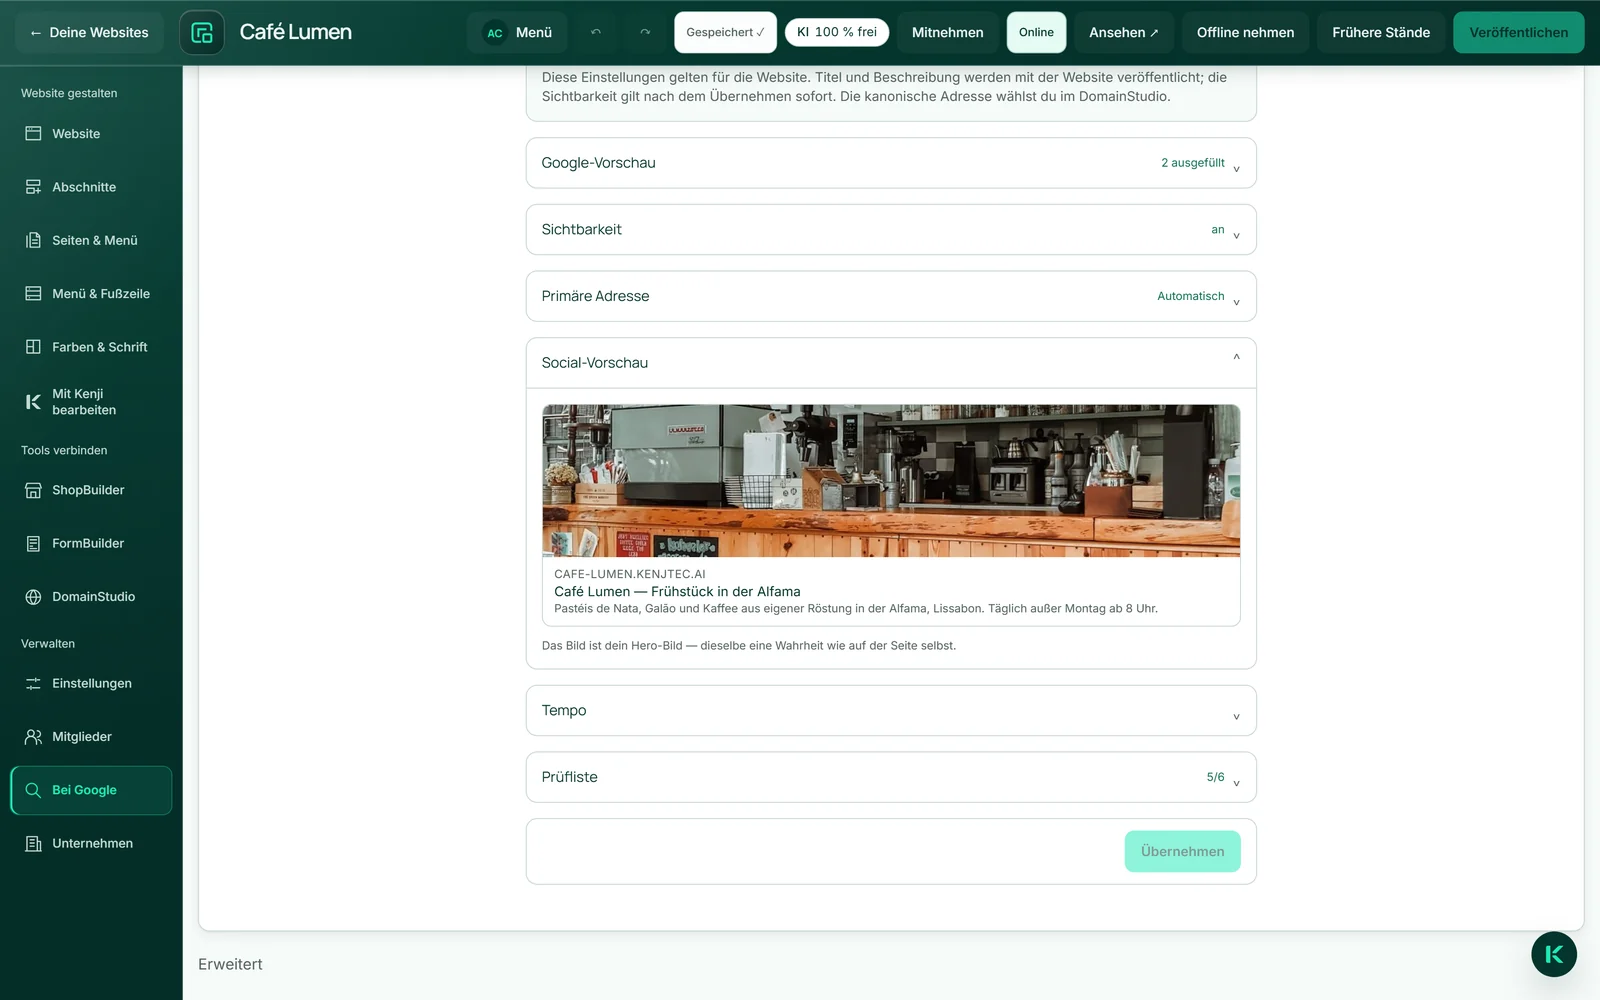Toggle the Online status pill

[1036, 32]
